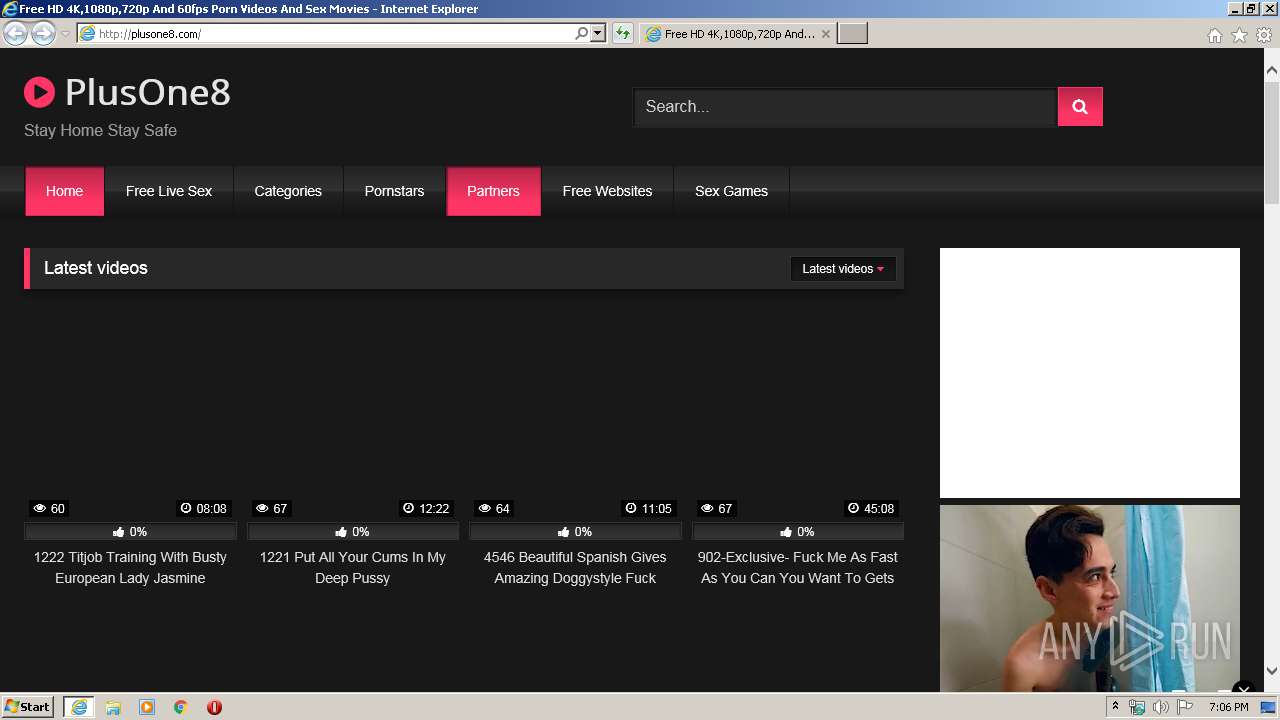Click the first video thumbnail with 08:08 duration
The height and width of the screenshot is (720, 1280).
coord(130,410)
